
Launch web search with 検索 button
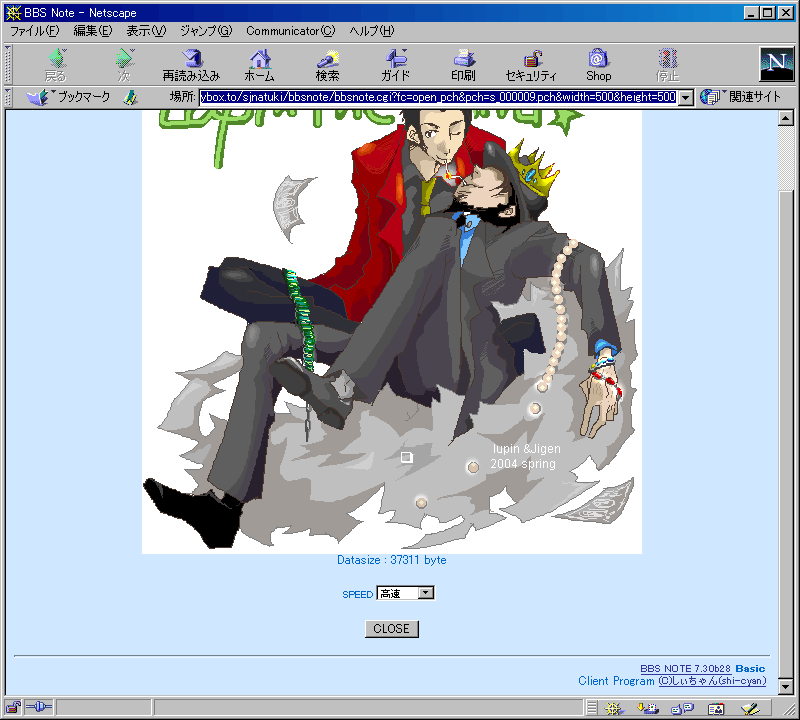coord(327,65)
